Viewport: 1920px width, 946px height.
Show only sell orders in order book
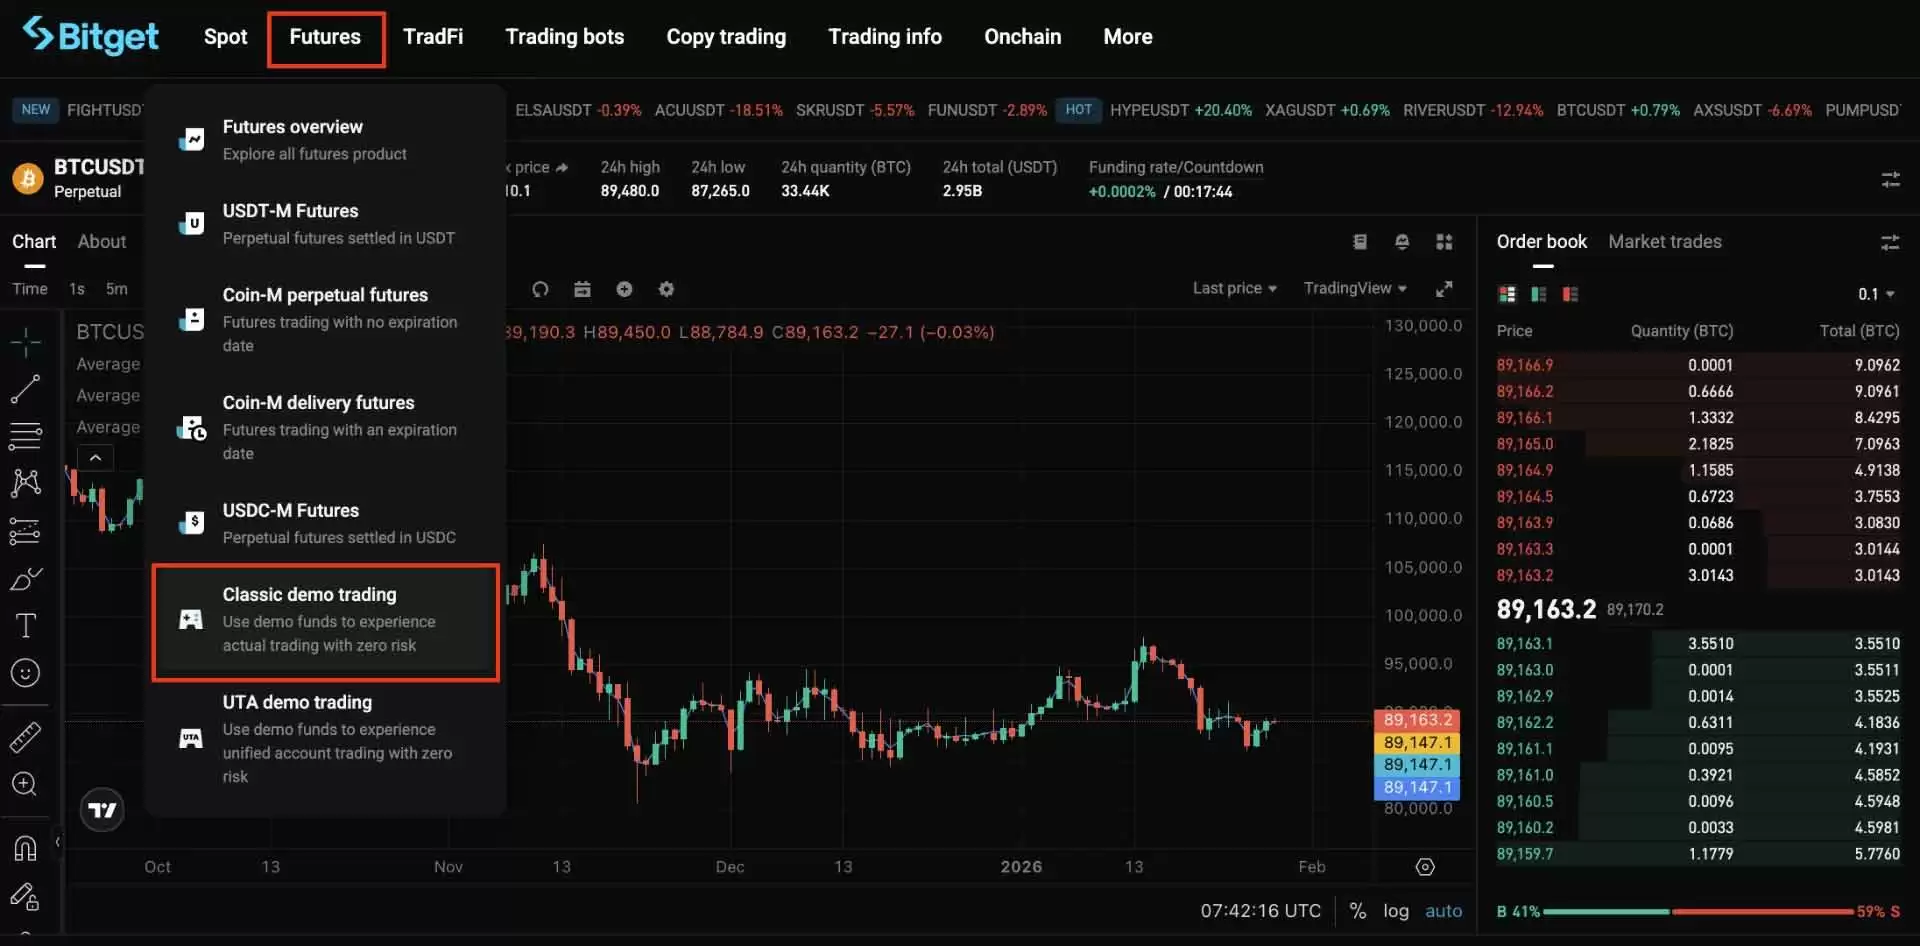1570,294
